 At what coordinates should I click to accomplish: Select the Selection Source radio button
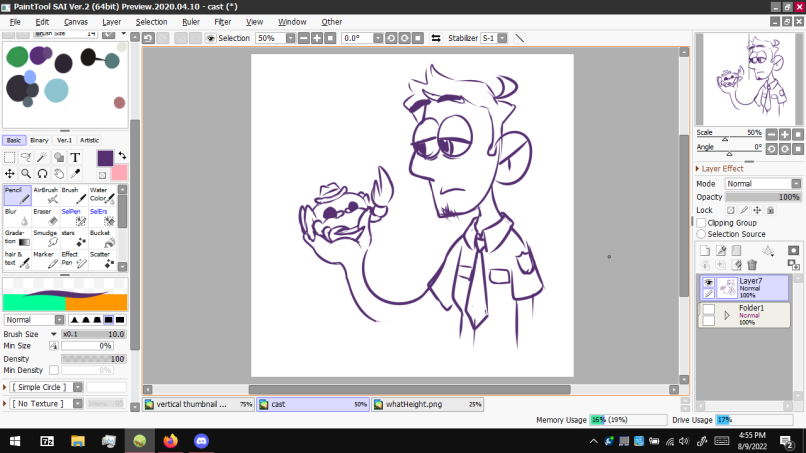click(x=702, y=234)
